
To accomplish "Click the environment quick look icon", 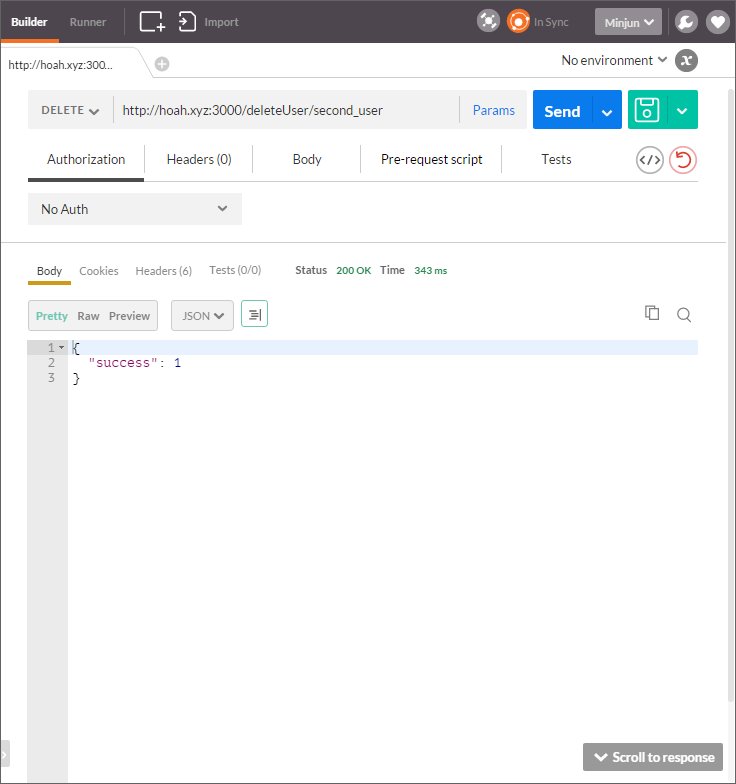I will 686,60.
